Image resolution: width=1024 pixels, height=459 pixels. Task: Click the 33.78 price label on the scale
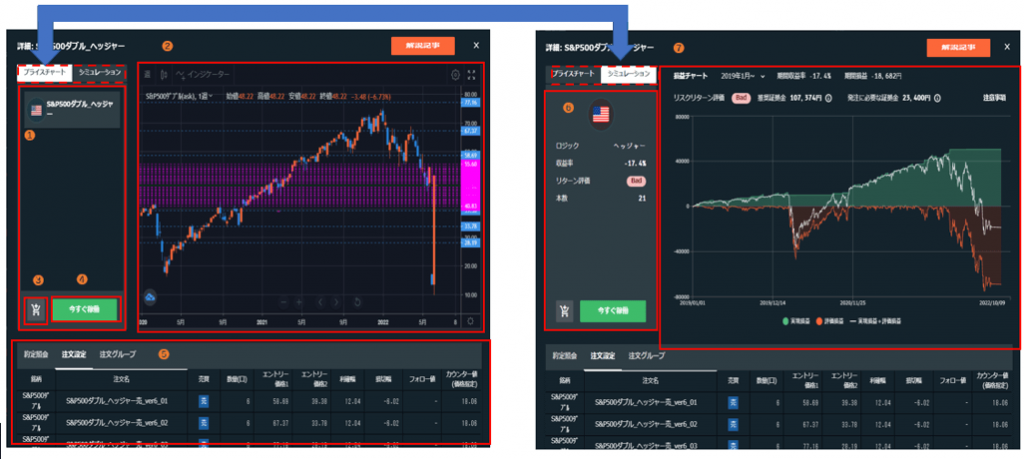(x=471, y=226)
